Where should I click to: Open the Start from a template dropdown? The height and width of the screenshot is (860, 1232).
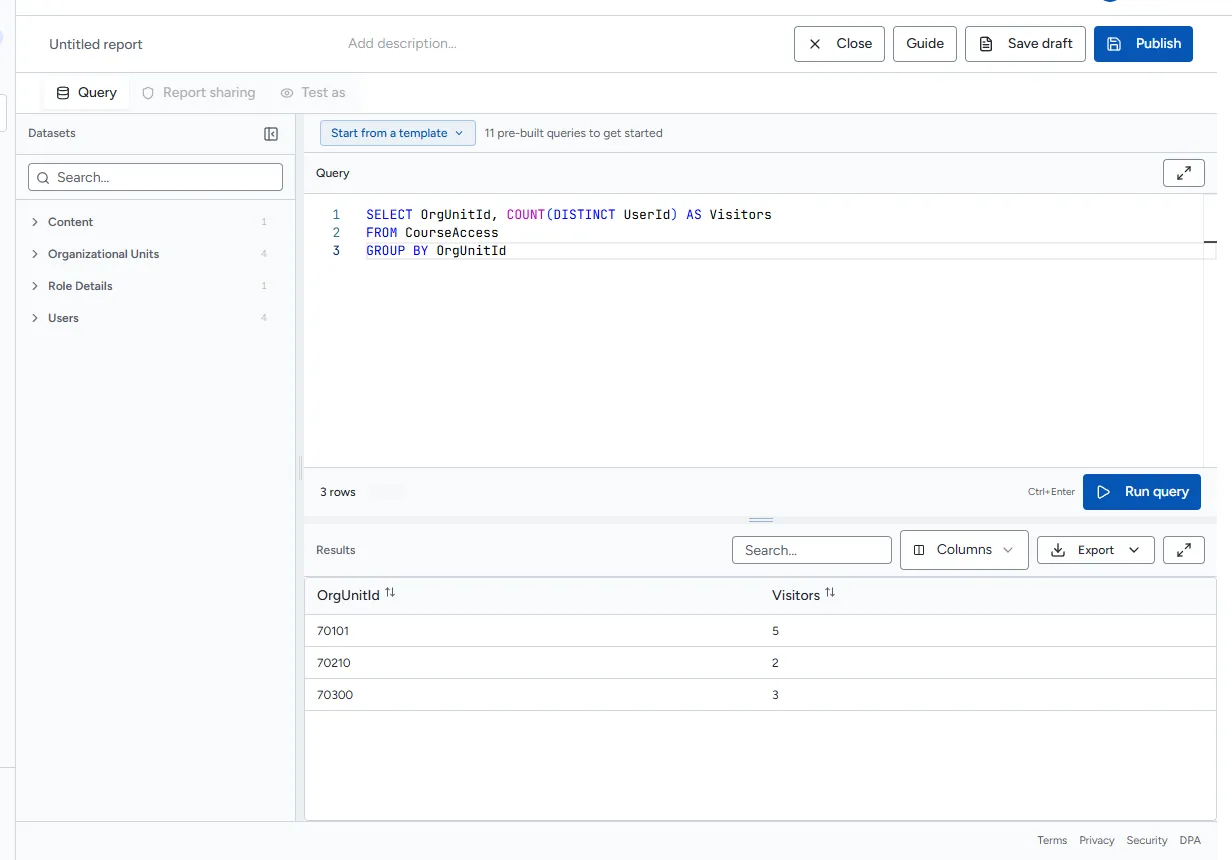(398, 133)
